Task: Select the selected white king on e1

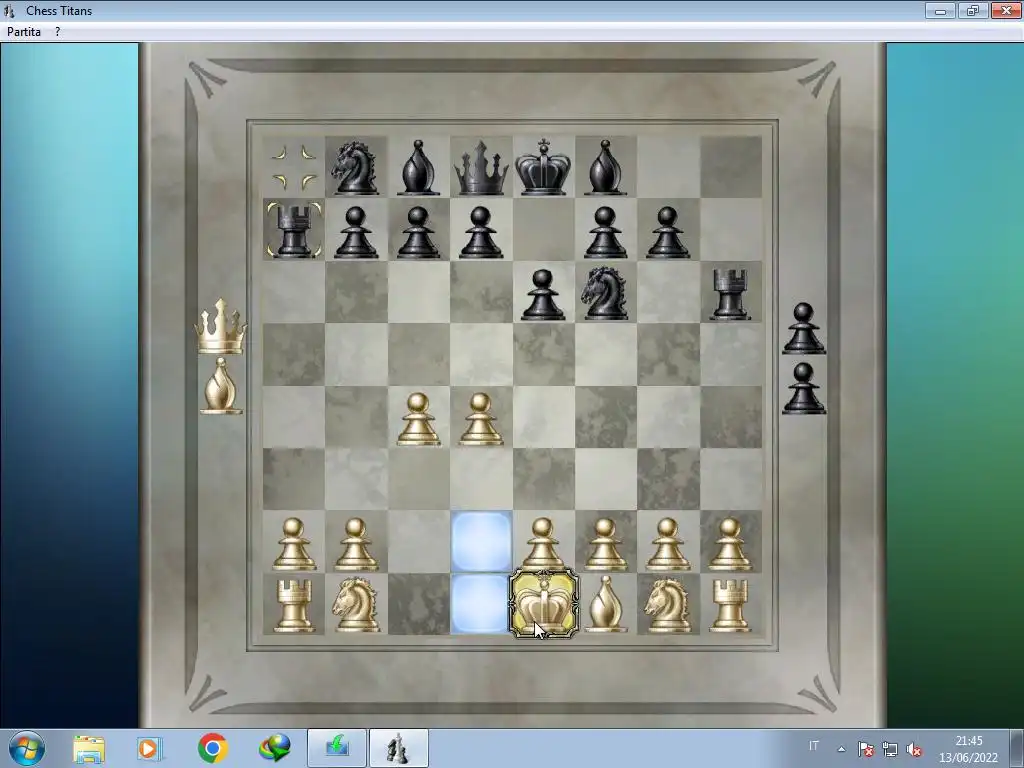Action: [543, 603]
